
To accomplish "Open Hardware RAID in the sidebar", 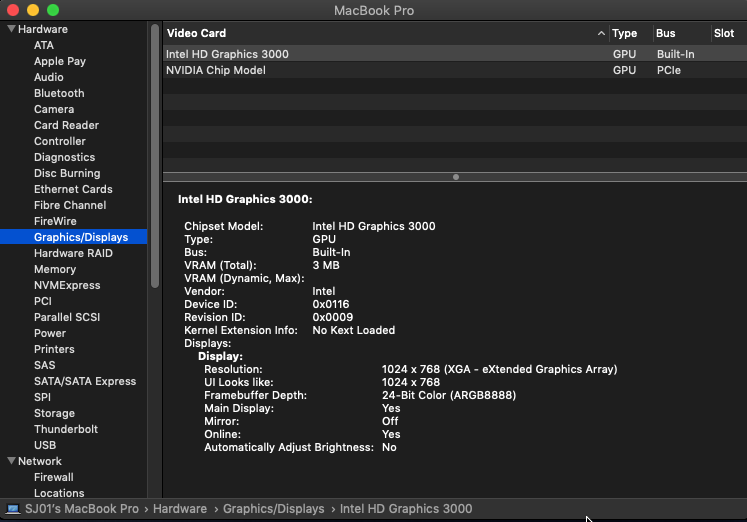I will coord(73,253).
